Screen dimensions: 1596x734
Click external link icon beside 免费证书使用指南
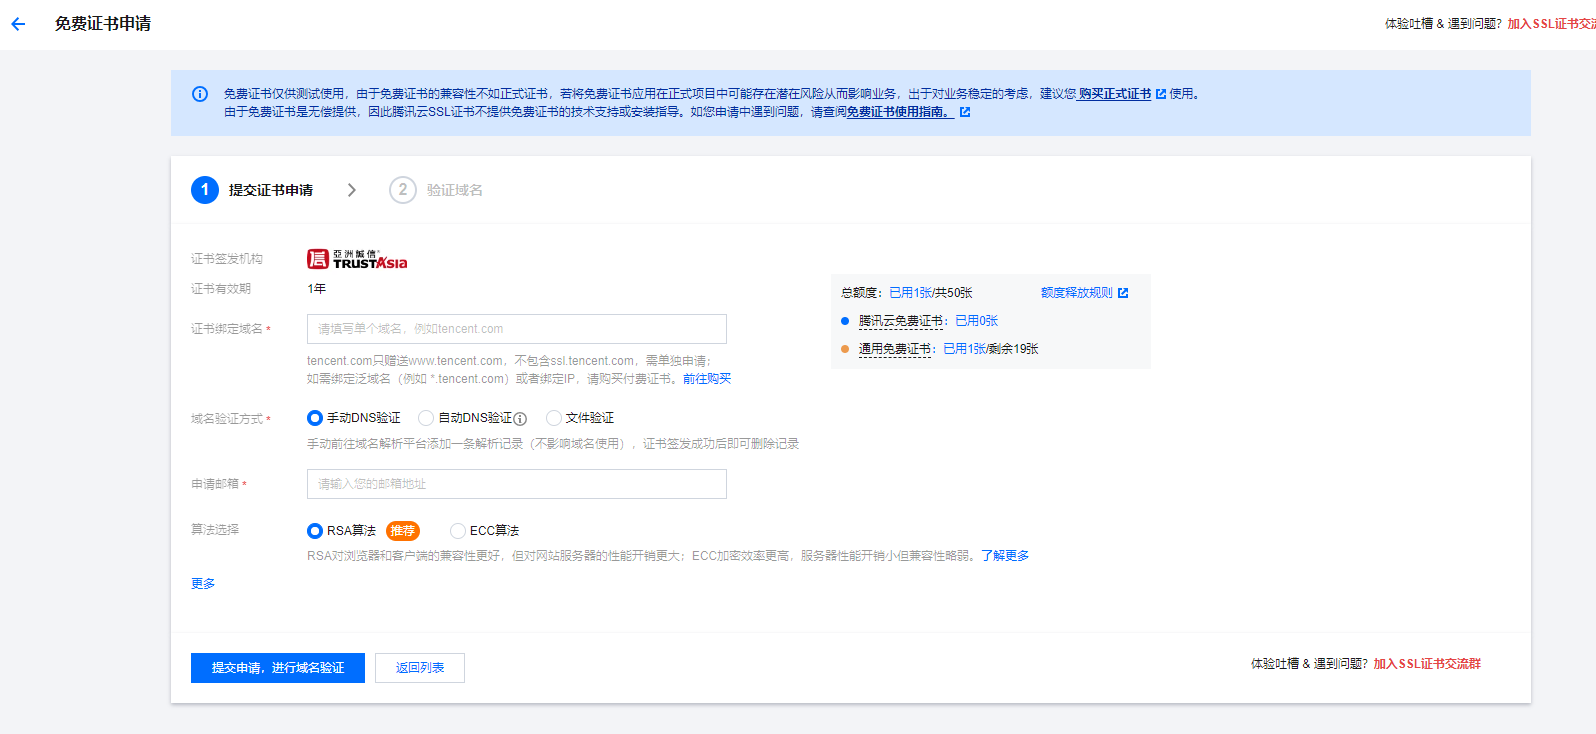(x=965, y=112)
